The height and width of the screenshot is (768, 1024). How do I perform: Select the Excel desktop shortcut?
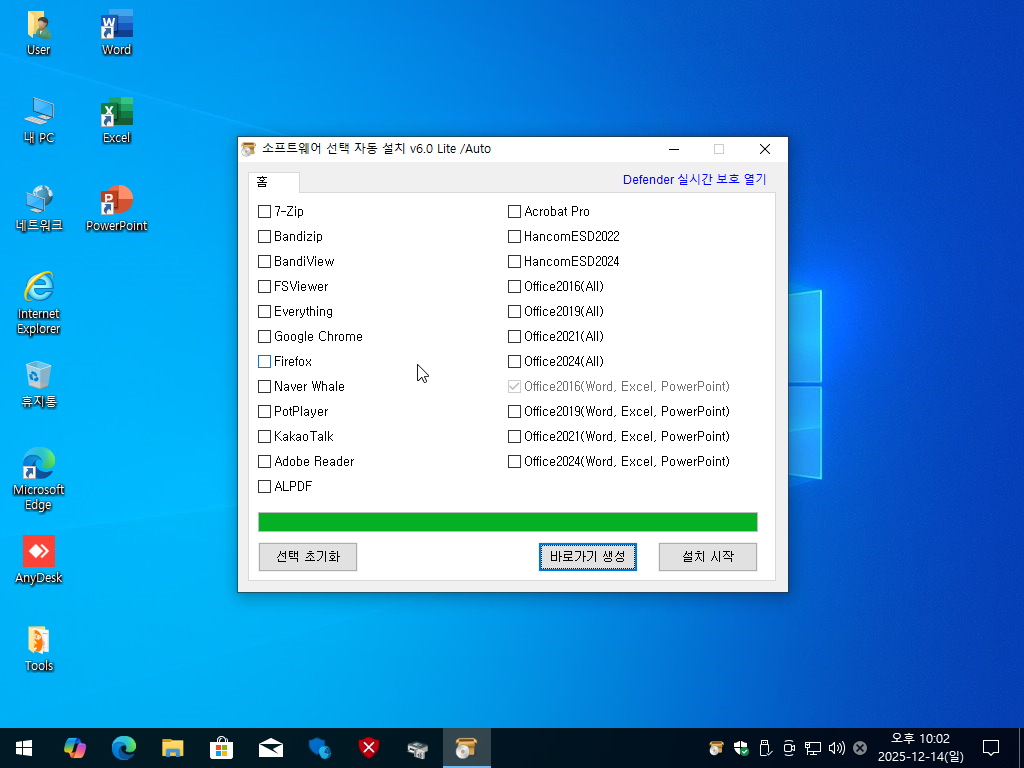[x=116, y=121]
